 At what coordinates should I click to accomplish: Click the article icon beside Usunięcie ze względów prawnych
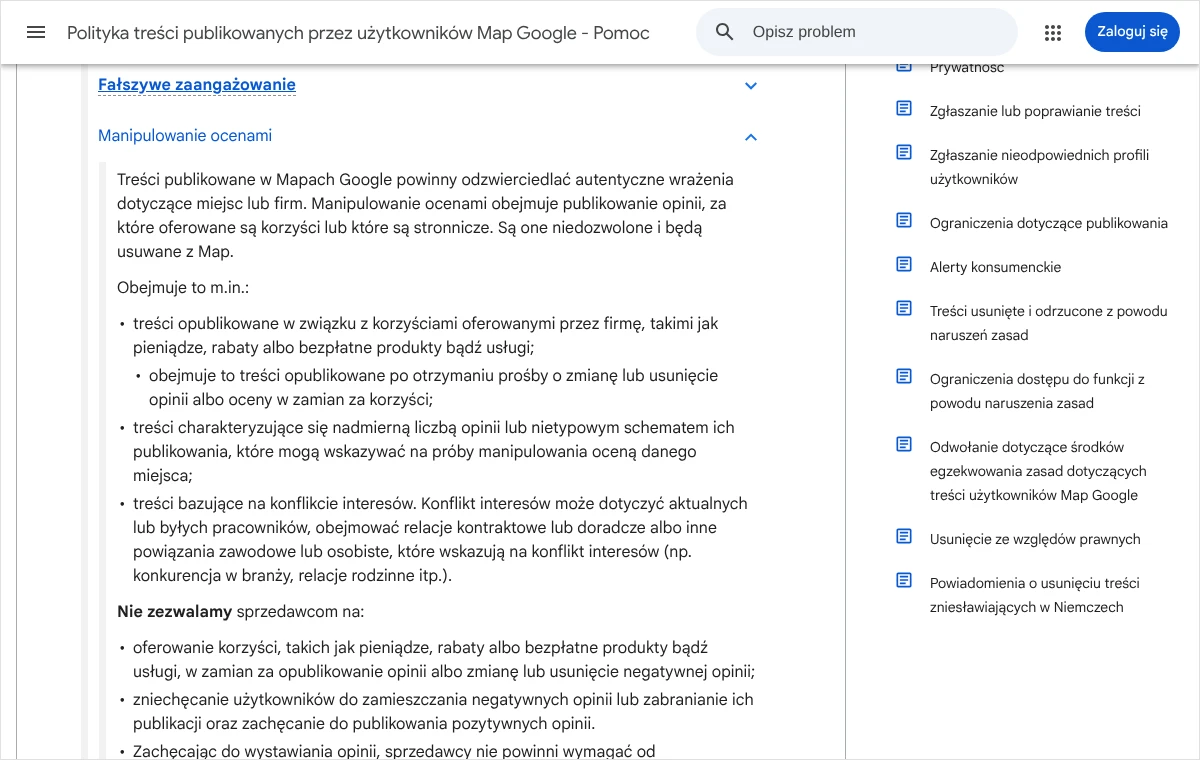pyautogui.click(x=904, y=536)
